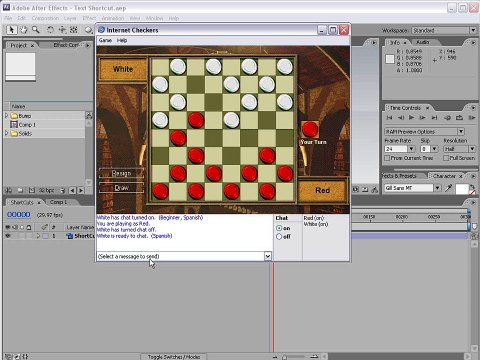This screenshot has height=360, width=480.
Task: Click loop option icon in Time Controls
Action: click(459, 118)
